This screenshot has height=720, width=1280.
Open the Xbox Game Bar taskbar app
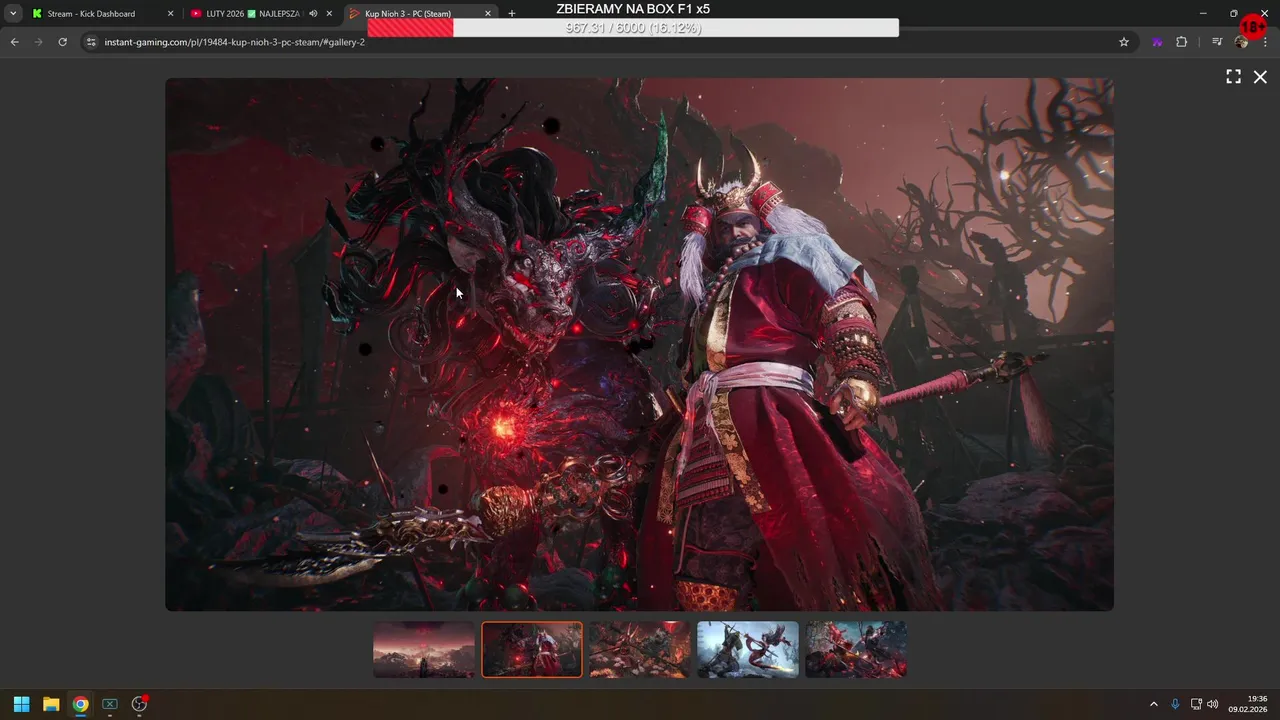click(110, 704)
